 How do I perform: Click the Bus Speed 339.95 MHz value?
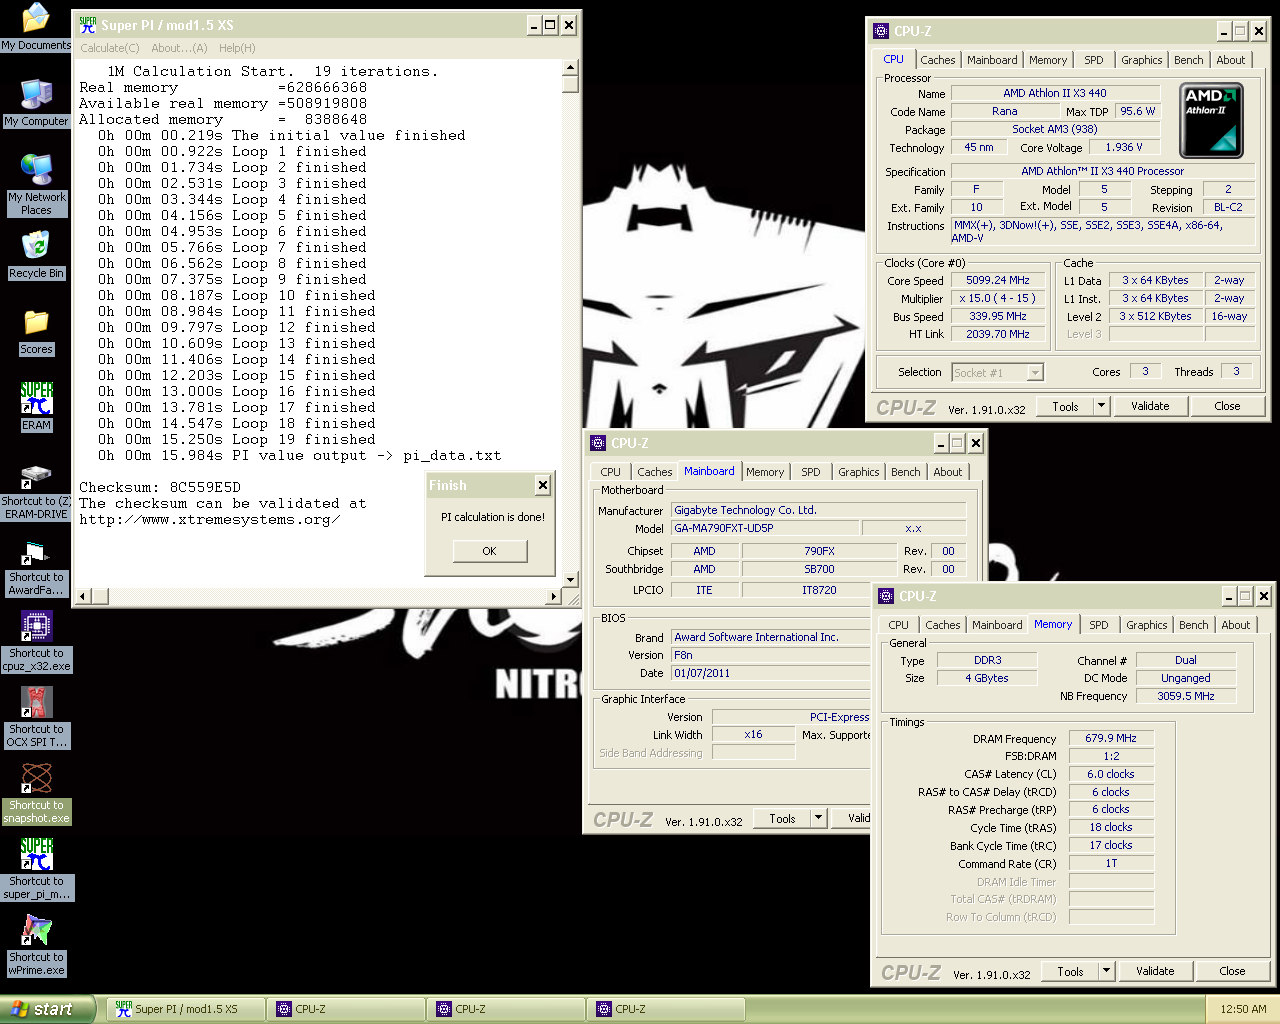[x=997, y=317]
